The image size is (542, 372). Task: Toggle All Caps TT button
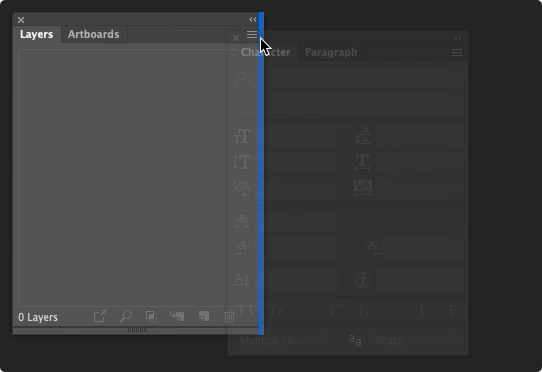(246, 310)
